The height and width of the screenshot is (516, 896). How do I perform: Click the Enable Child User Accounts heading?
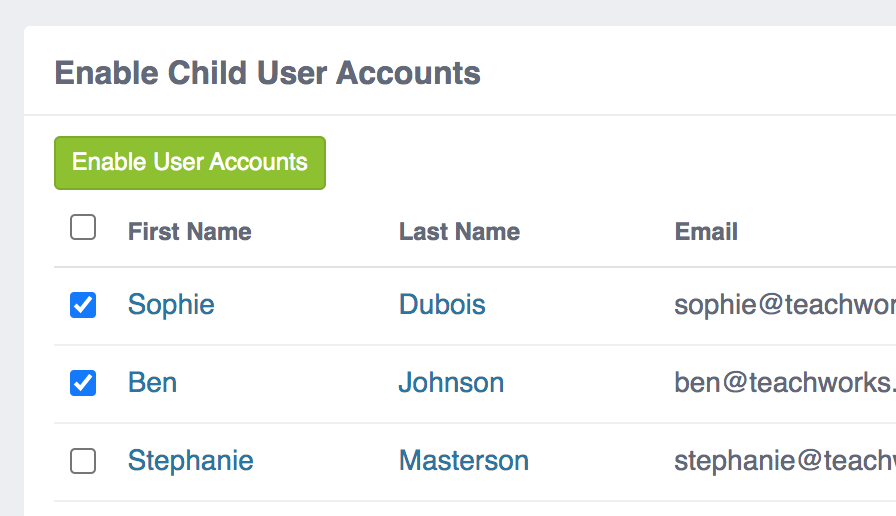click(x=267, y=73)
